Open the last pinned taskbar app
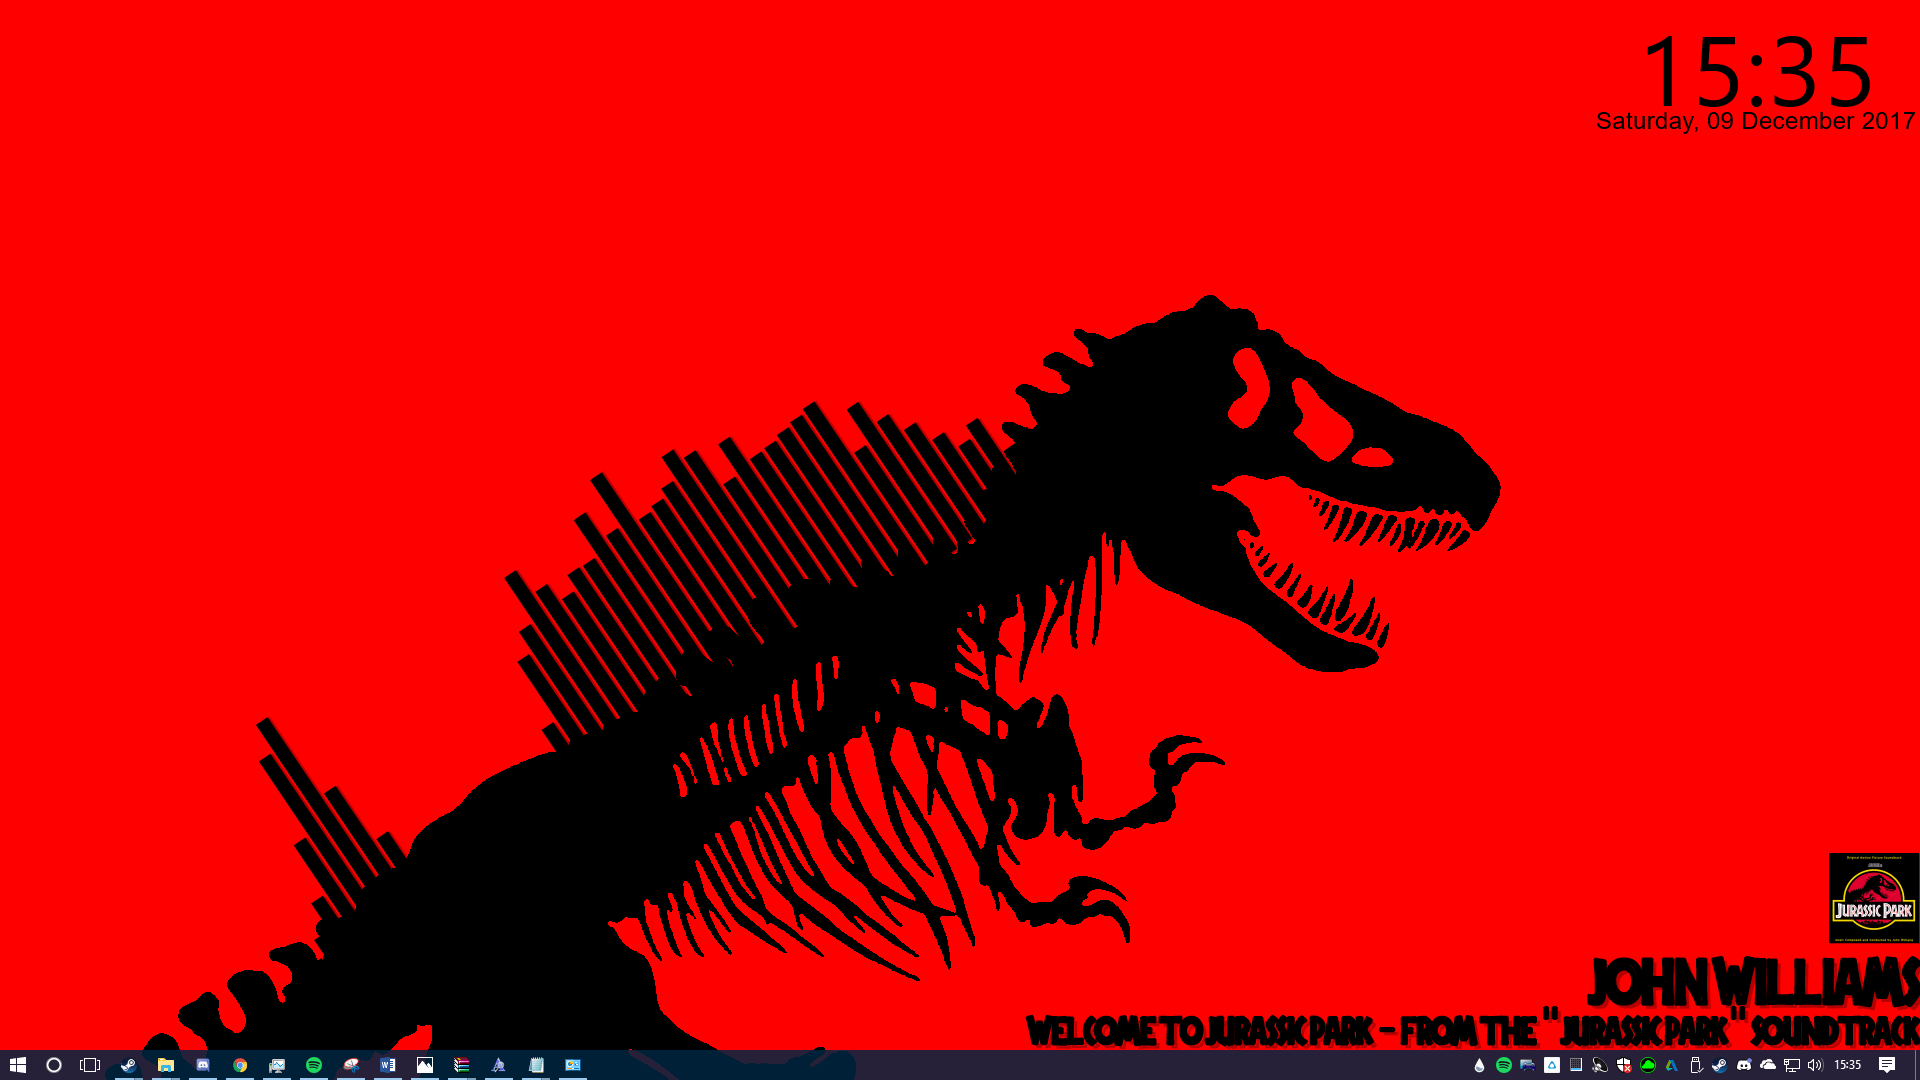 pyautogui.click(x=573, y=1065)
